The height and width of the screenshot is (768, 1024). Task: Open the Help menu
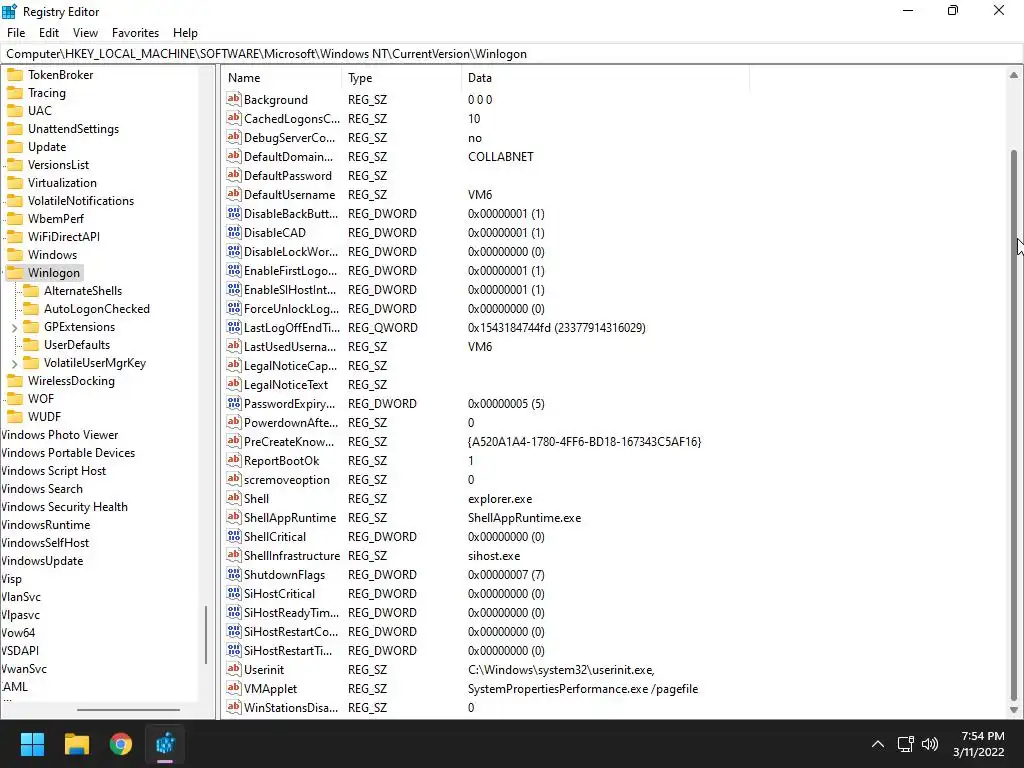[185, 33]
